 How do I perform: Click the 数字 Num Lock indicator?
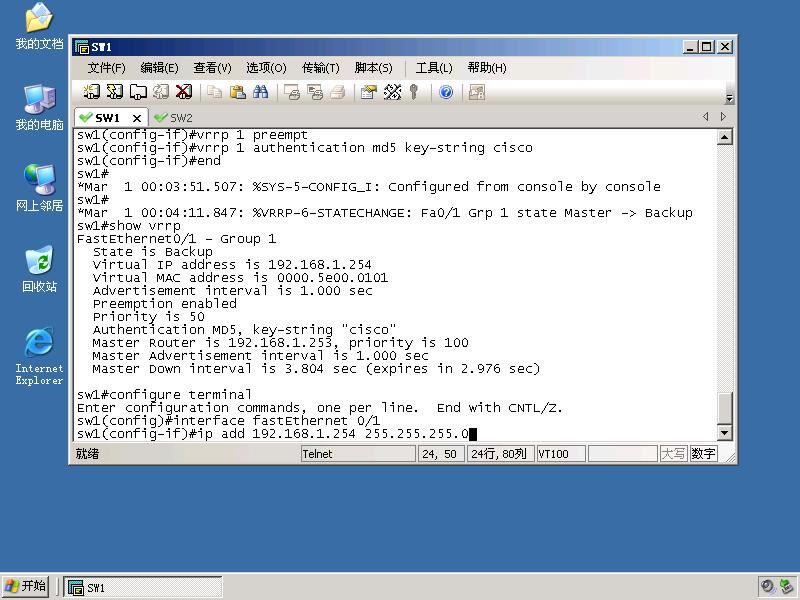coord(703,454)
